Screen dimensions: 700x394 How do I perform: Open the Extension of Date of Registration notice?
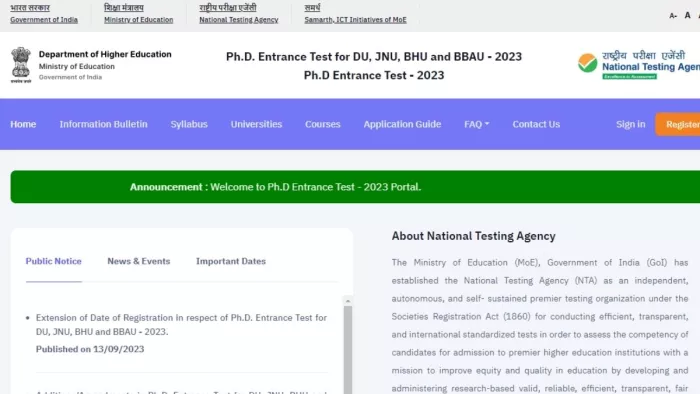click(x=181, y=324)
